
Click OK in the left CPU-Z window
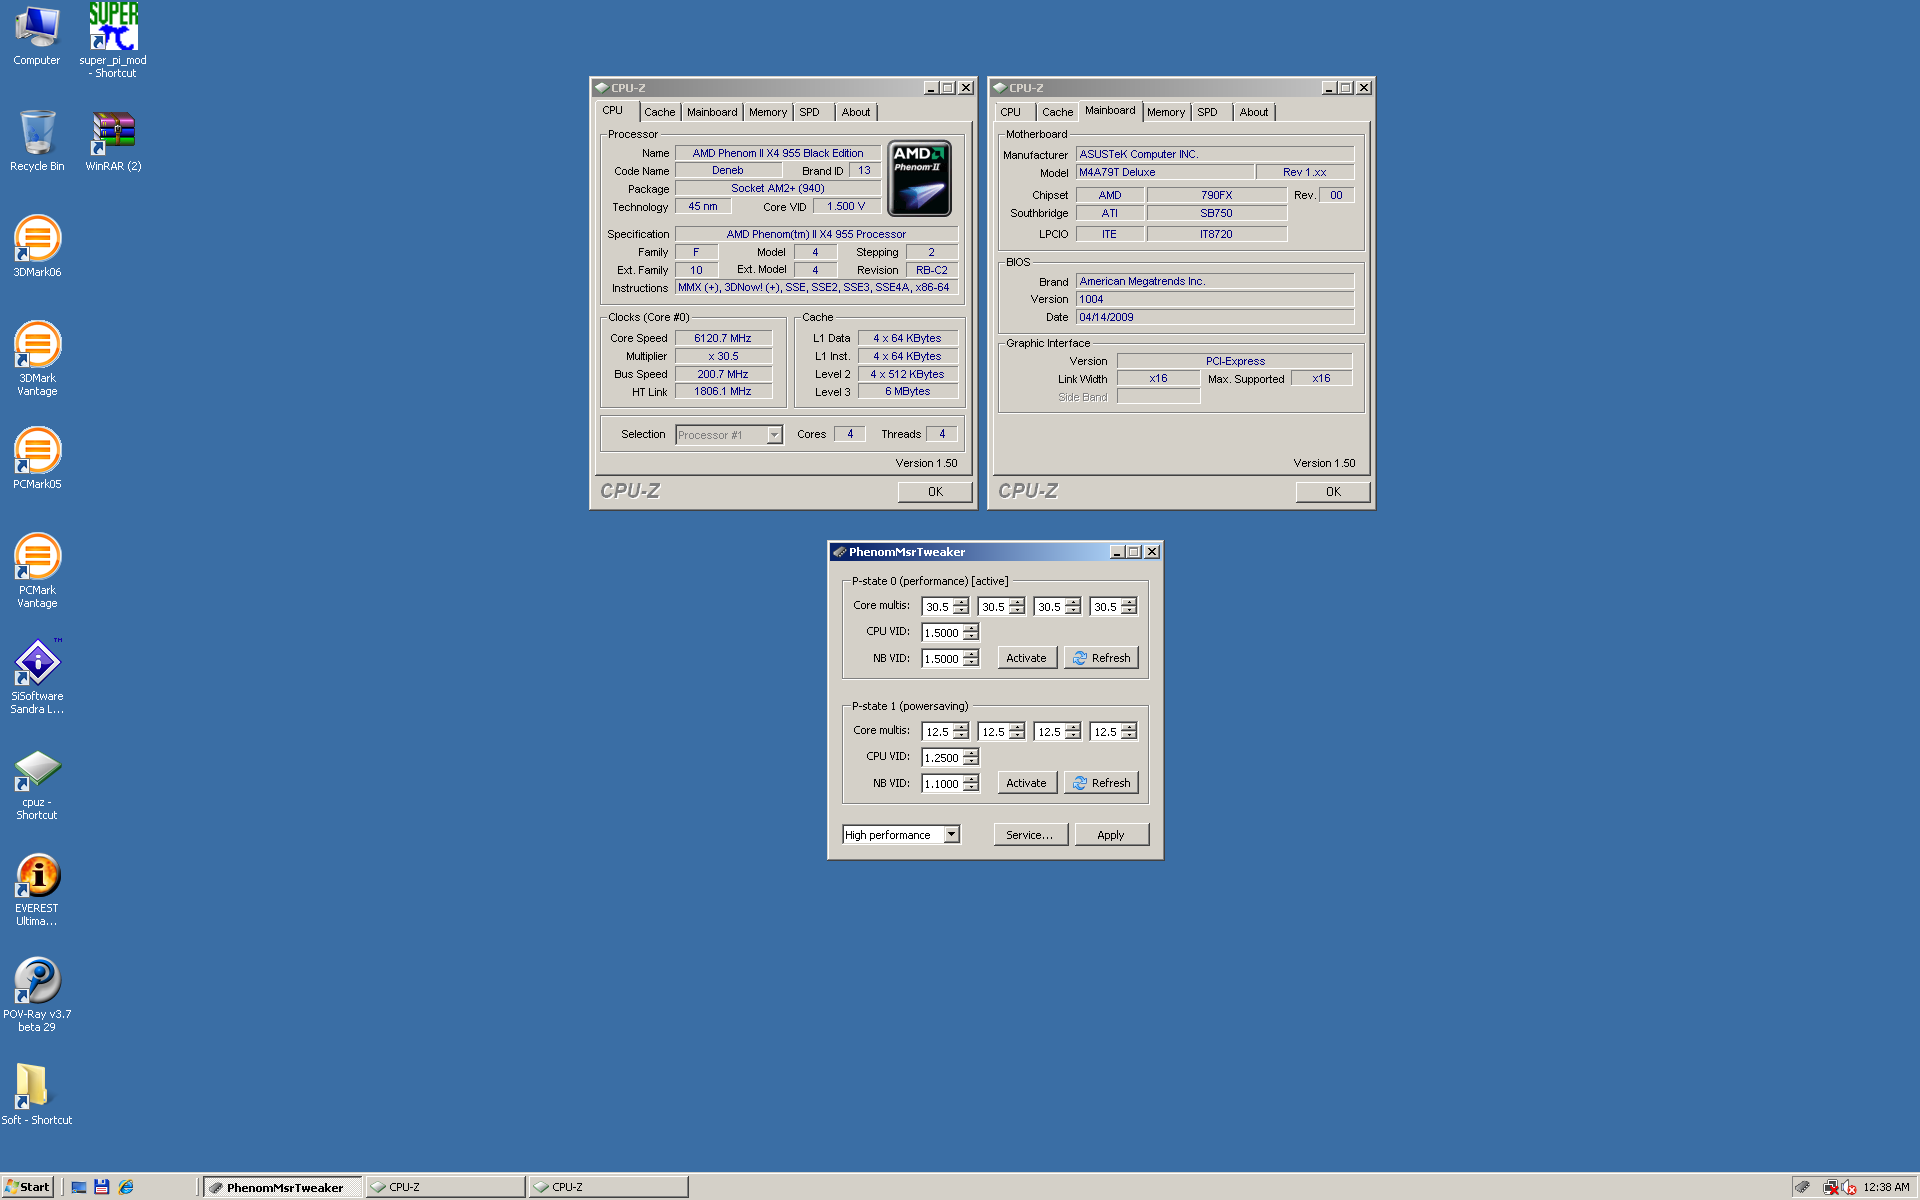(935, 491)
